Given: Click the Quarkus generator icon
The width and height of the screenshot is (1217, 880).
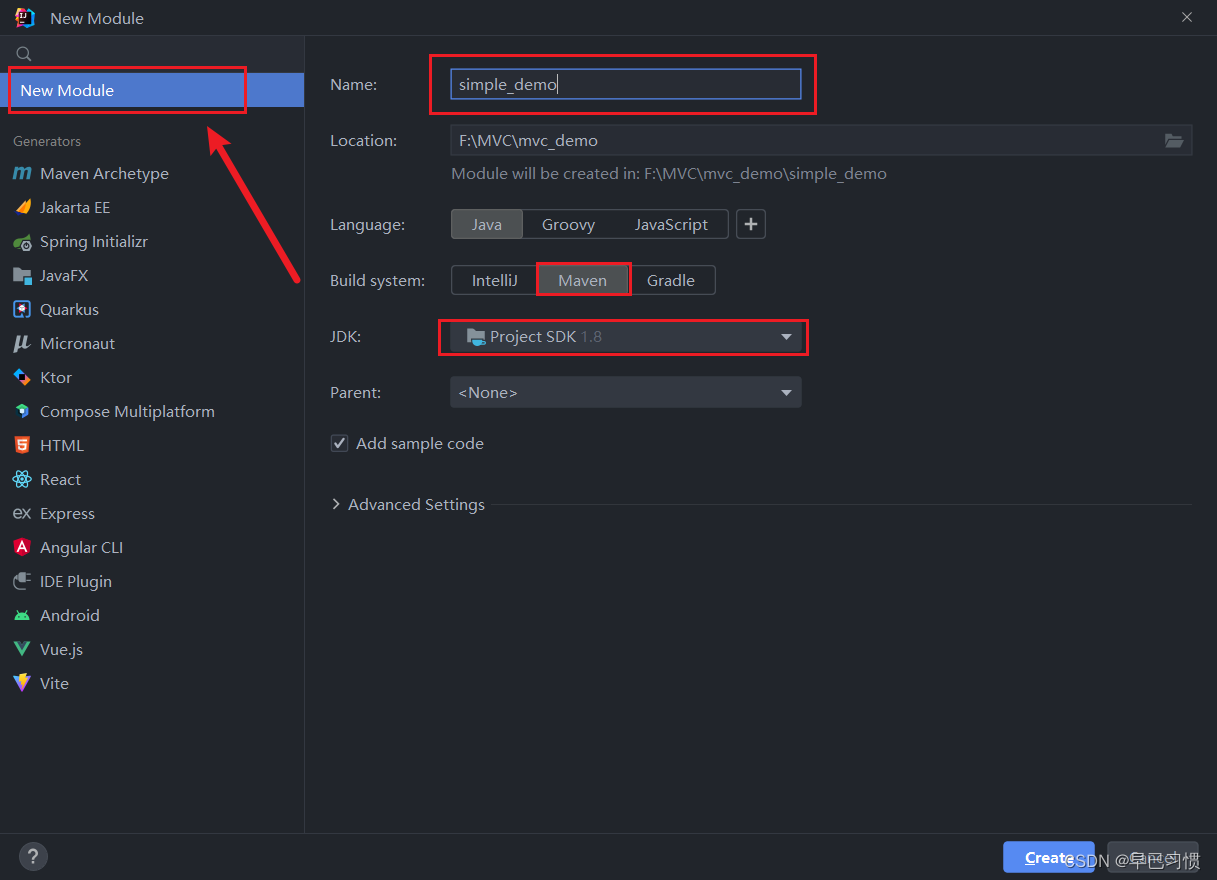Looking at the screenshot, I should tap(22, 309).
